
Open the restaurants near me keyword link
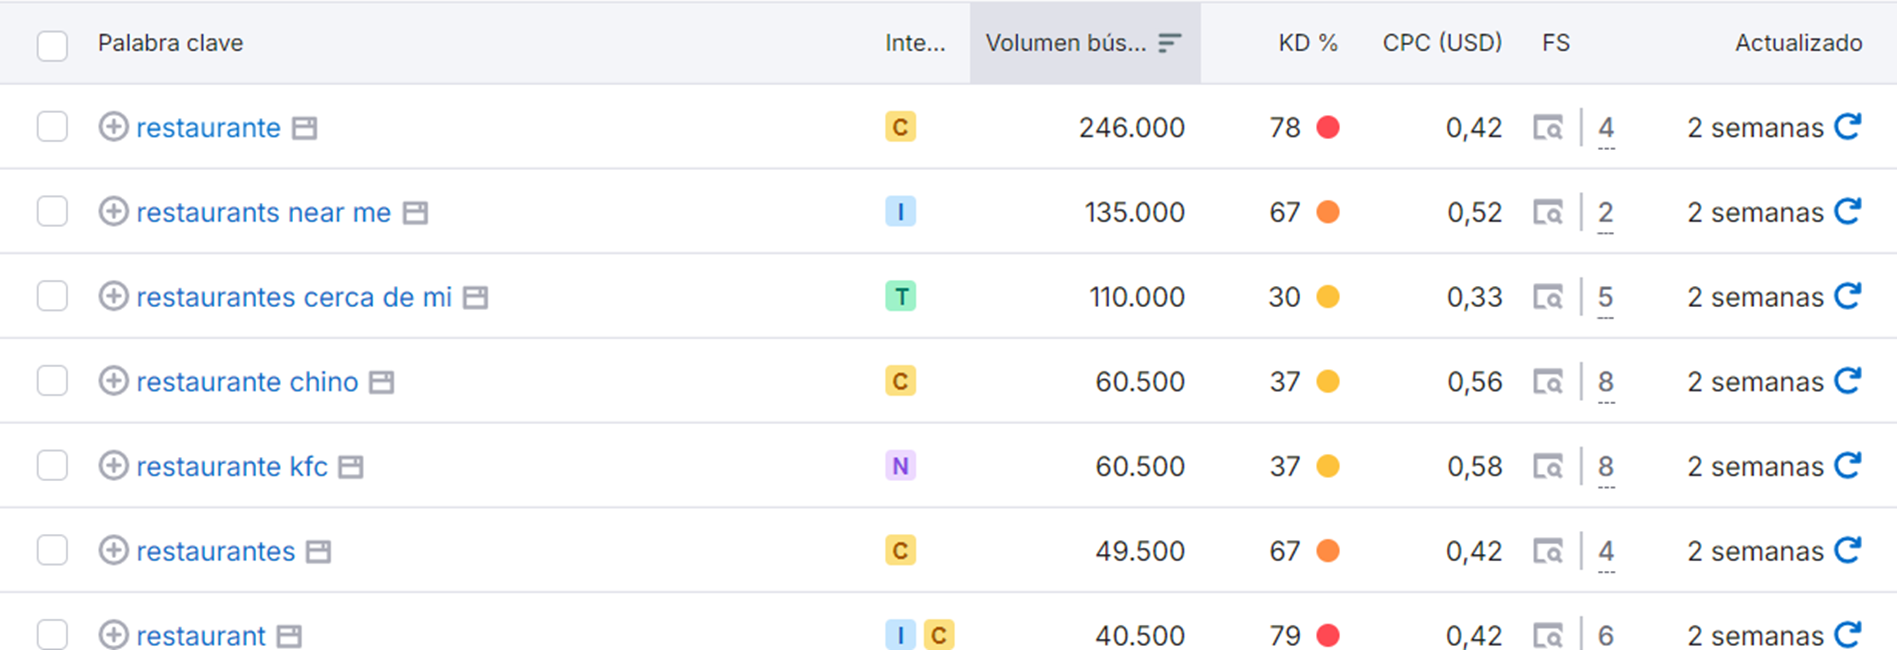(x=264, y=212)
